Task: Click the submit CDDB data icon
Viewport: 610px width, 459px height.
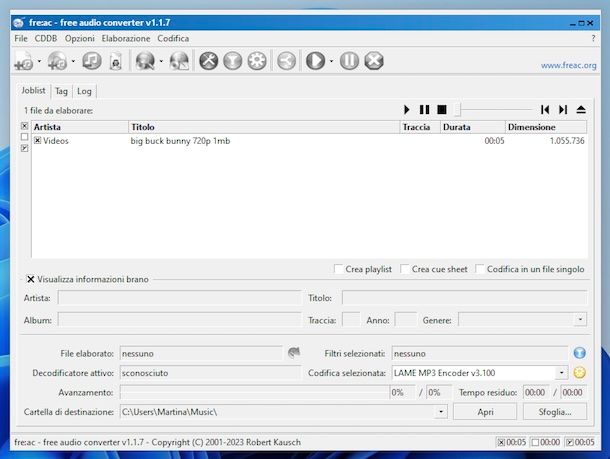Action: click(x=179, y=61)
